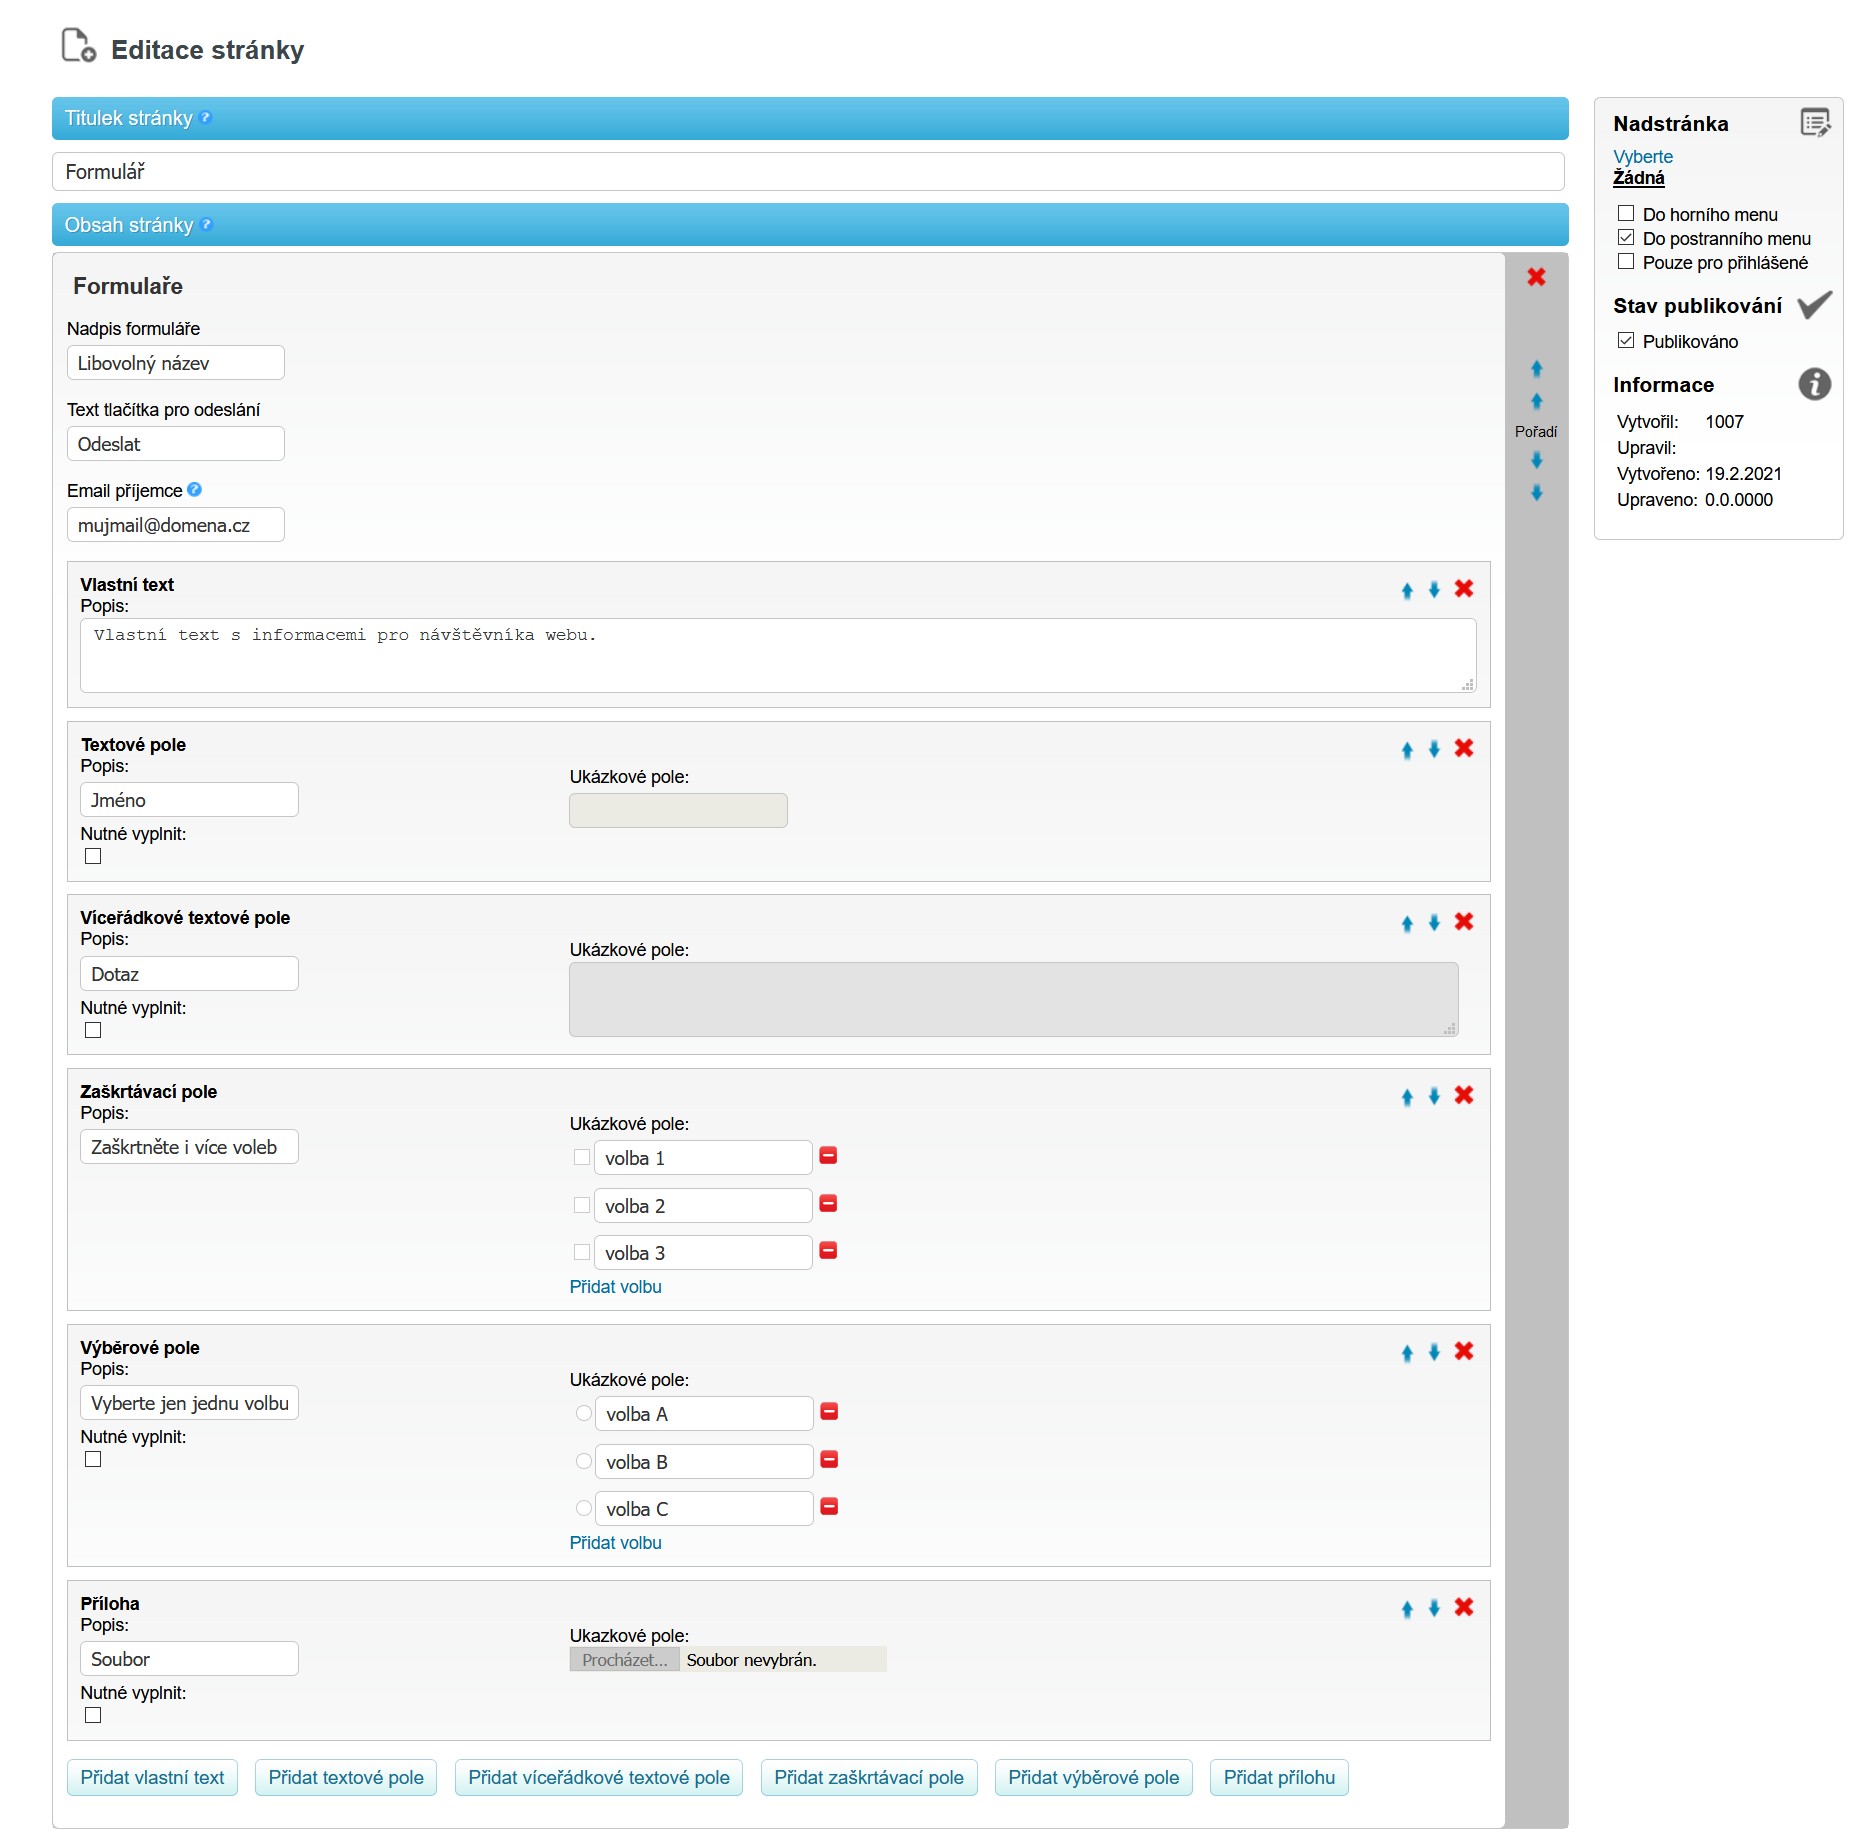Image resolution: width=1874 pixels, height=1838 pixels.
Task: Focus the Email příjemce input field
Action: pos(176,525)
